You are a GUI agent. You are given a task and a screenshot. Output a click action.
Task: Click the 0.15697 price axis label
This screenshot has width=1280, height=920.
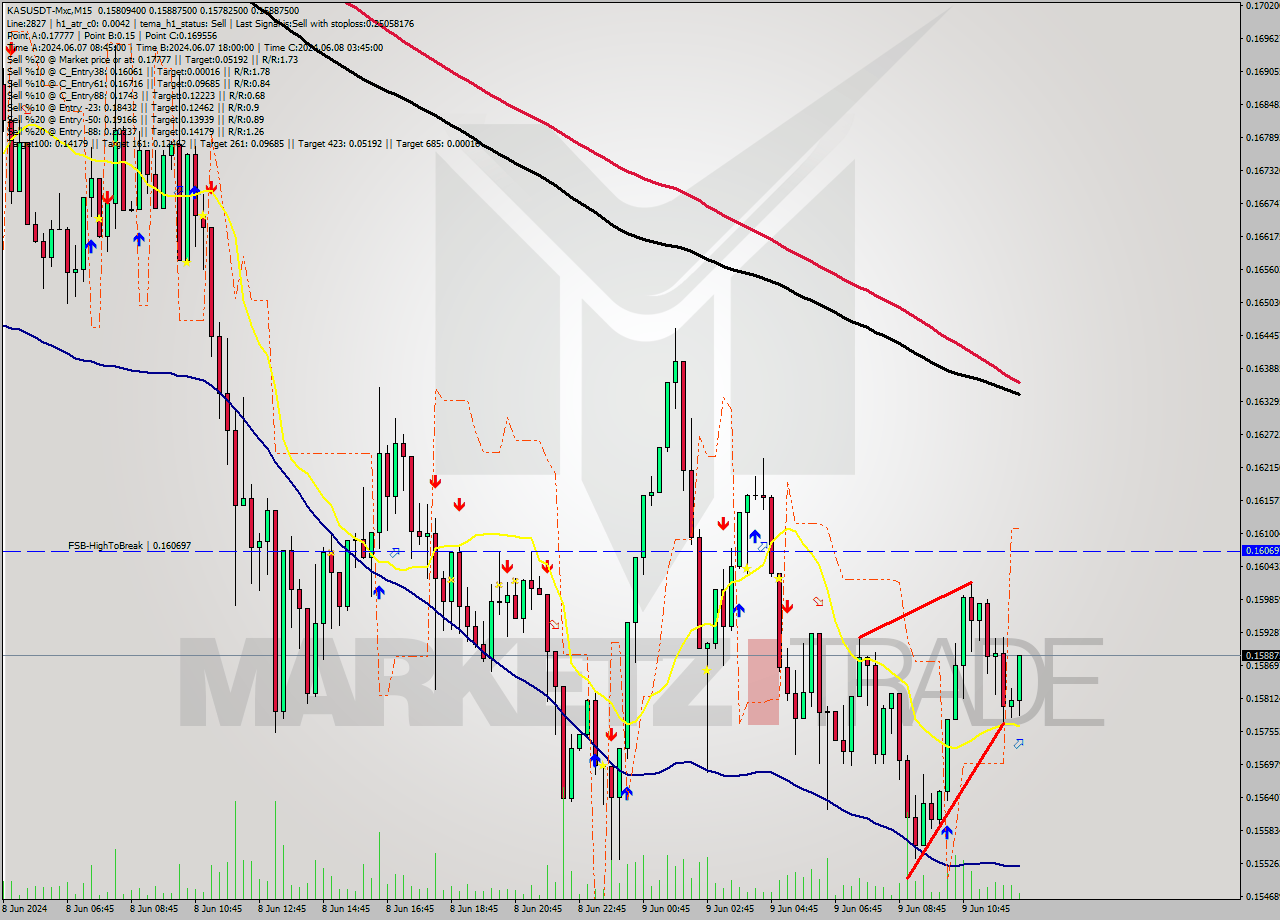click(1262, 765)
